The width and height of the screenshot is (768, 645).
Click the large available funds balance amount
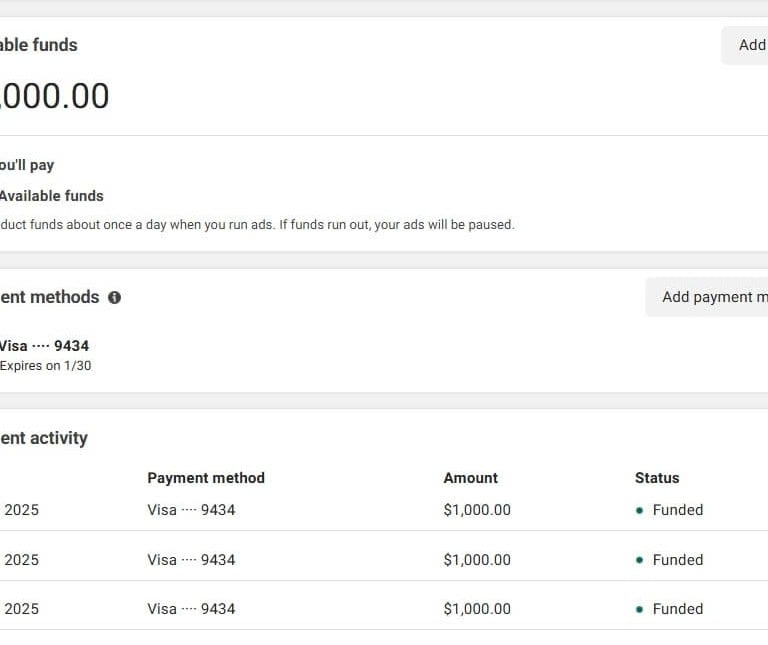pos(53,96)
